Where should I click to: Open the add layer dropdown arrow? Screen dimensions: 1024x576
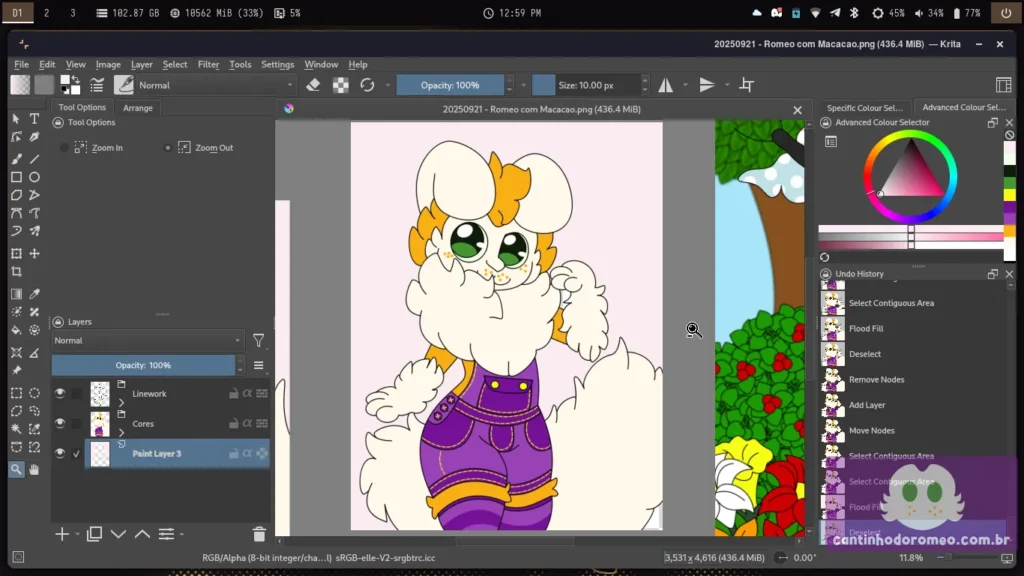[x=77, y=534]
